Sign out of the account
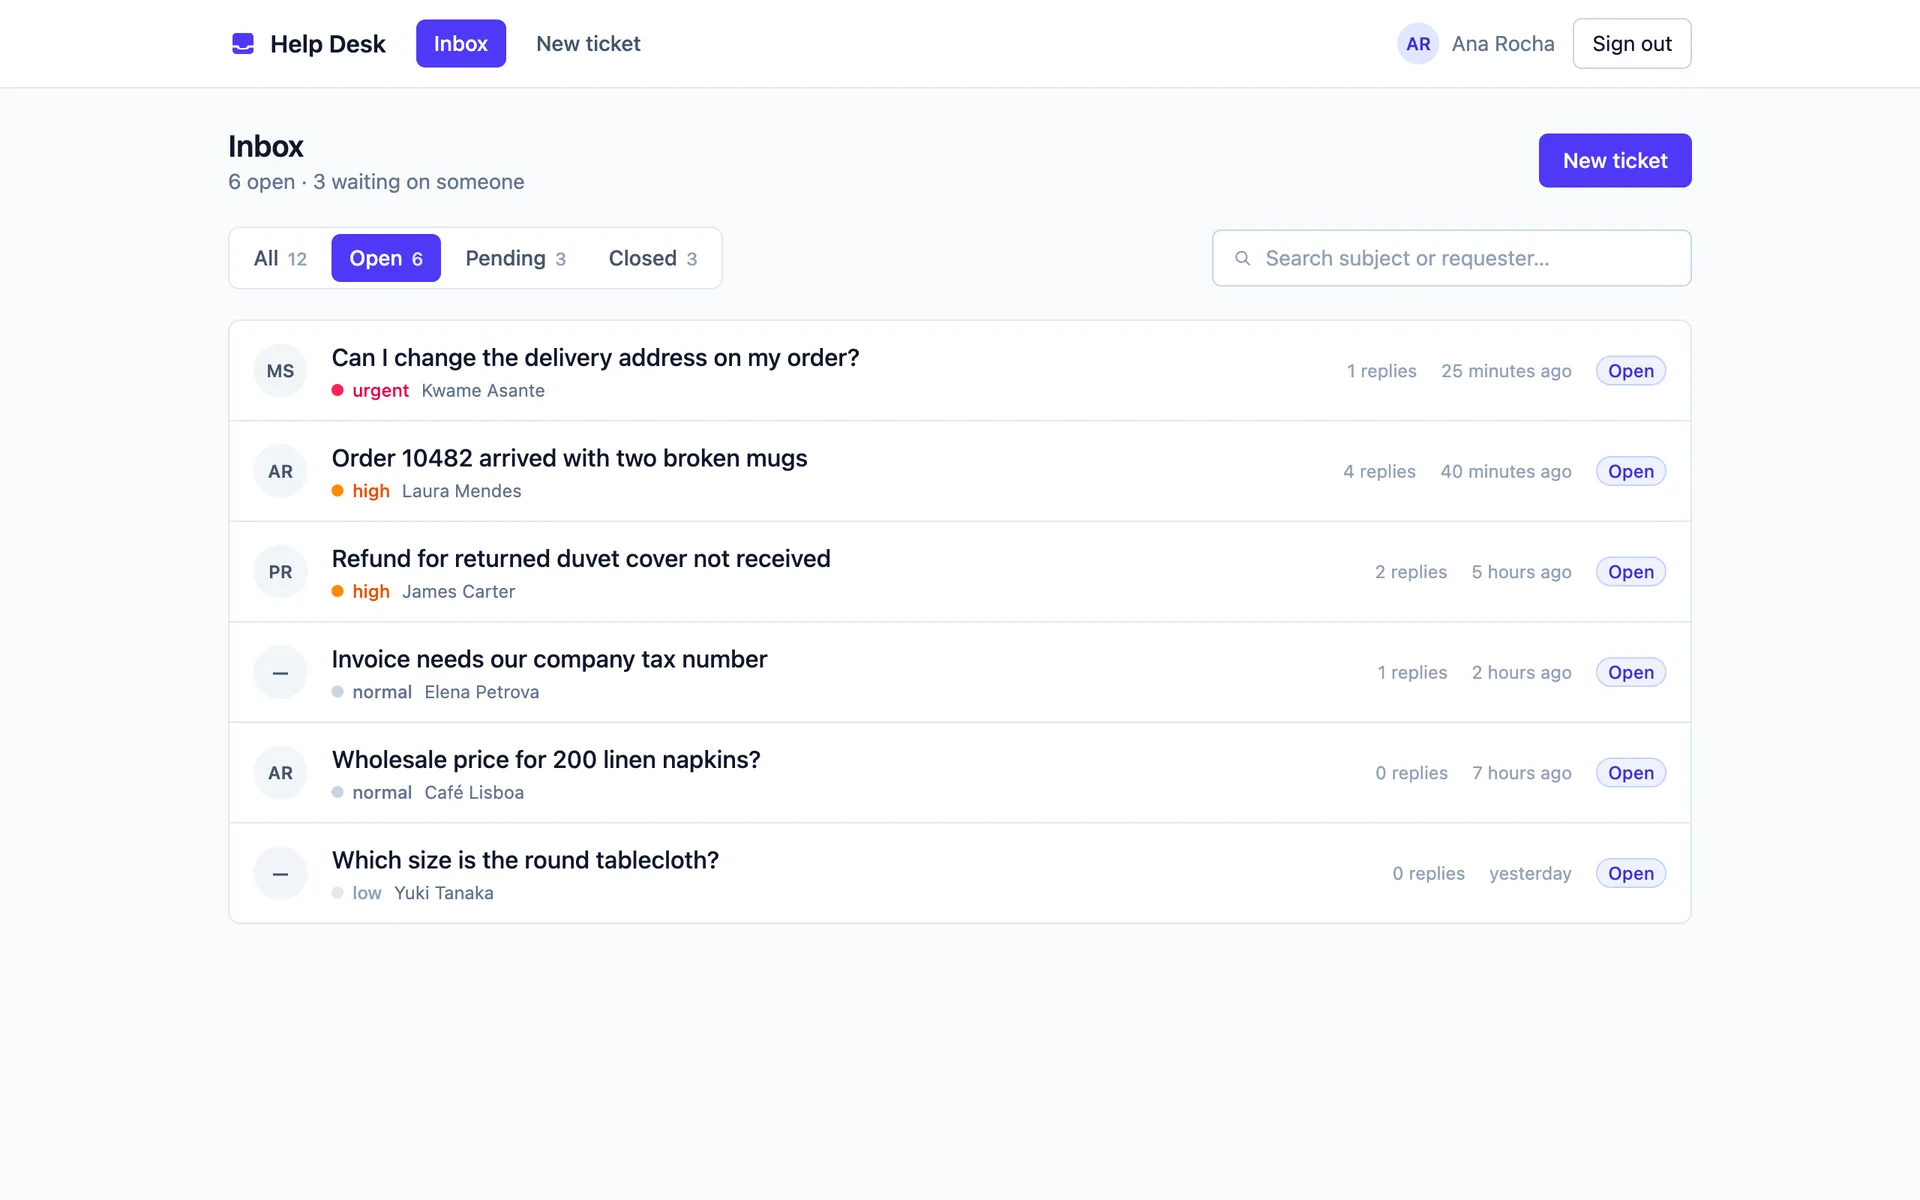Image resolution: width=1920 pixels, height=1200 pixels. 1632,44
